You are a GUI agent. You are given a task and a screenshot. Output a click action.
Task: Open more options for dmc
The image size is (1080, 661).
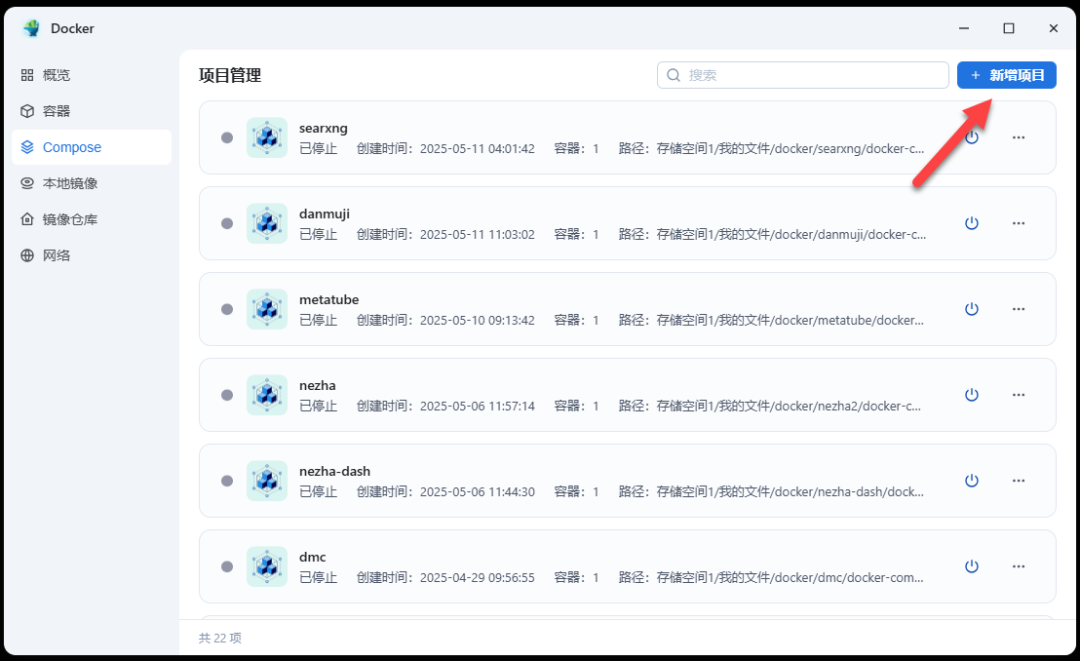coord(1019,567)
